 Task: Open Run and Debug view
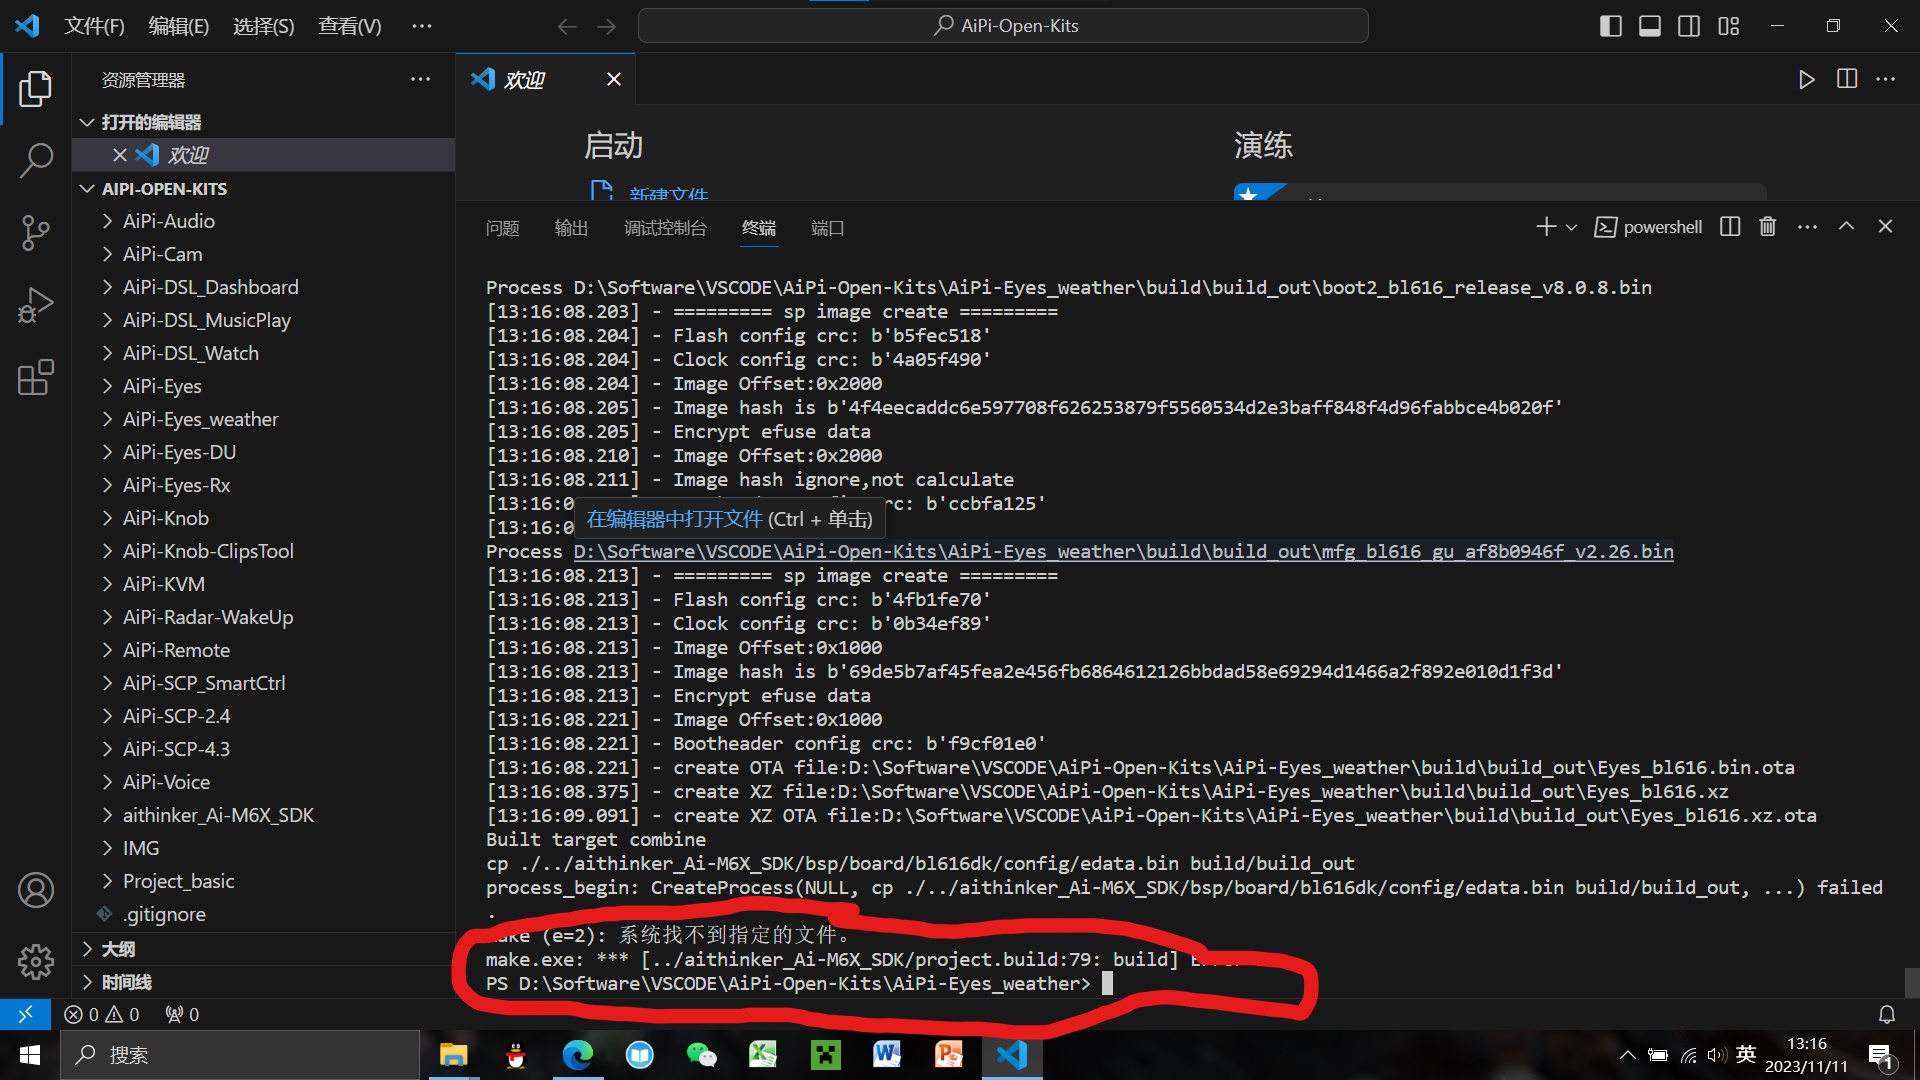[x=36, y=305]
